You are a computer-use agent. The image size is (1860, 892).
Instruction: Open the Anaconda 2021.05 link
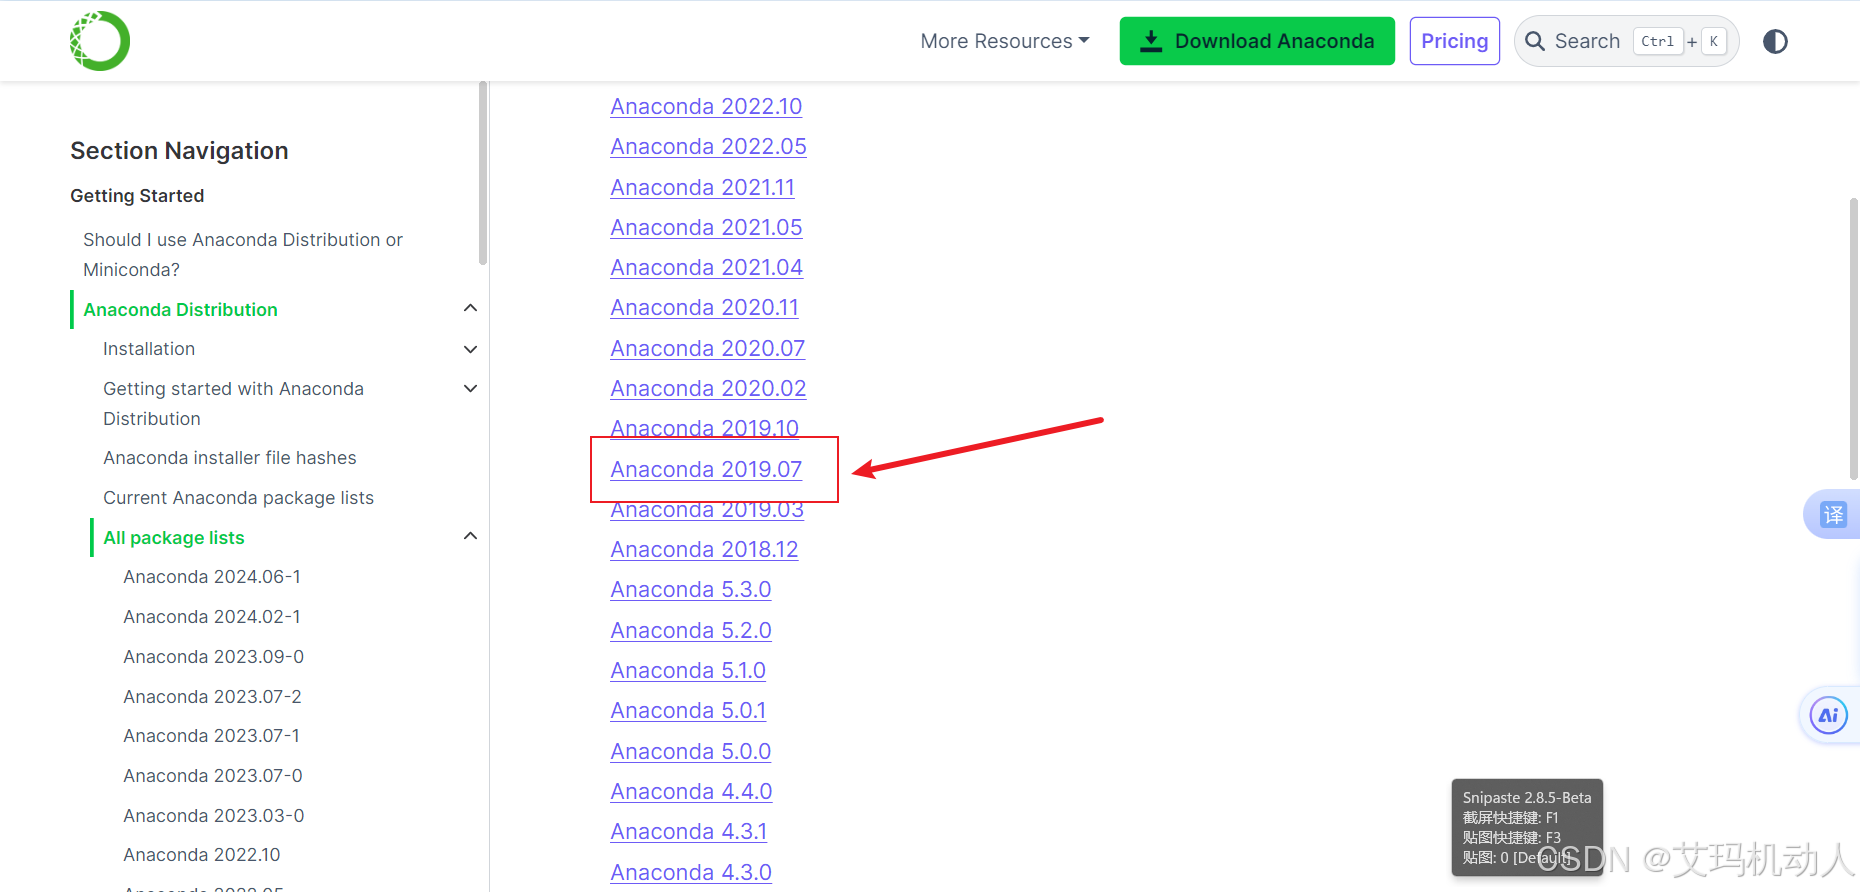coord(706,227)
